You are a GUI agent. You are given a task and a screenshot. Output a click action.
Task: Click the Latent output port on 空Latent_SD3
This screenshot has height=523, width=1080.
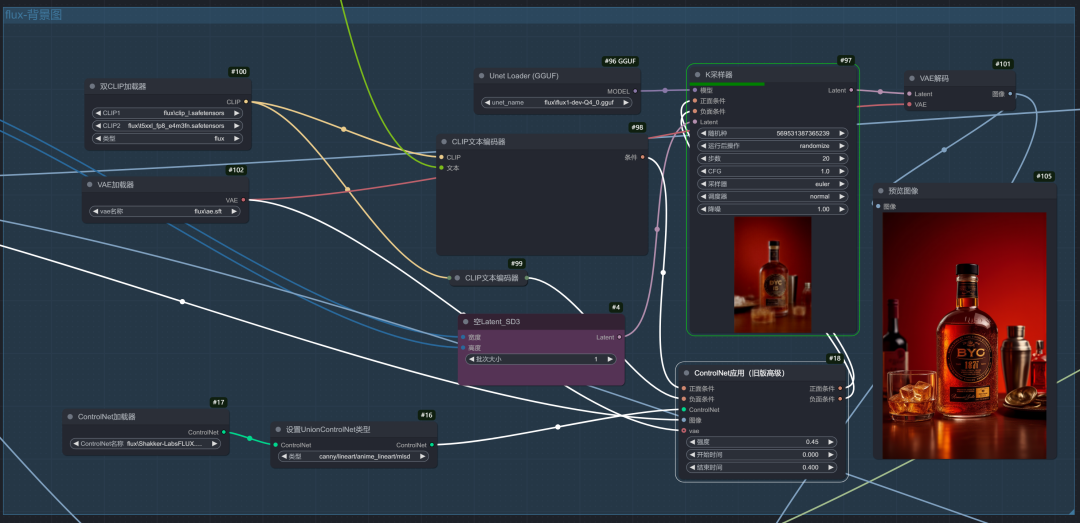619,337
